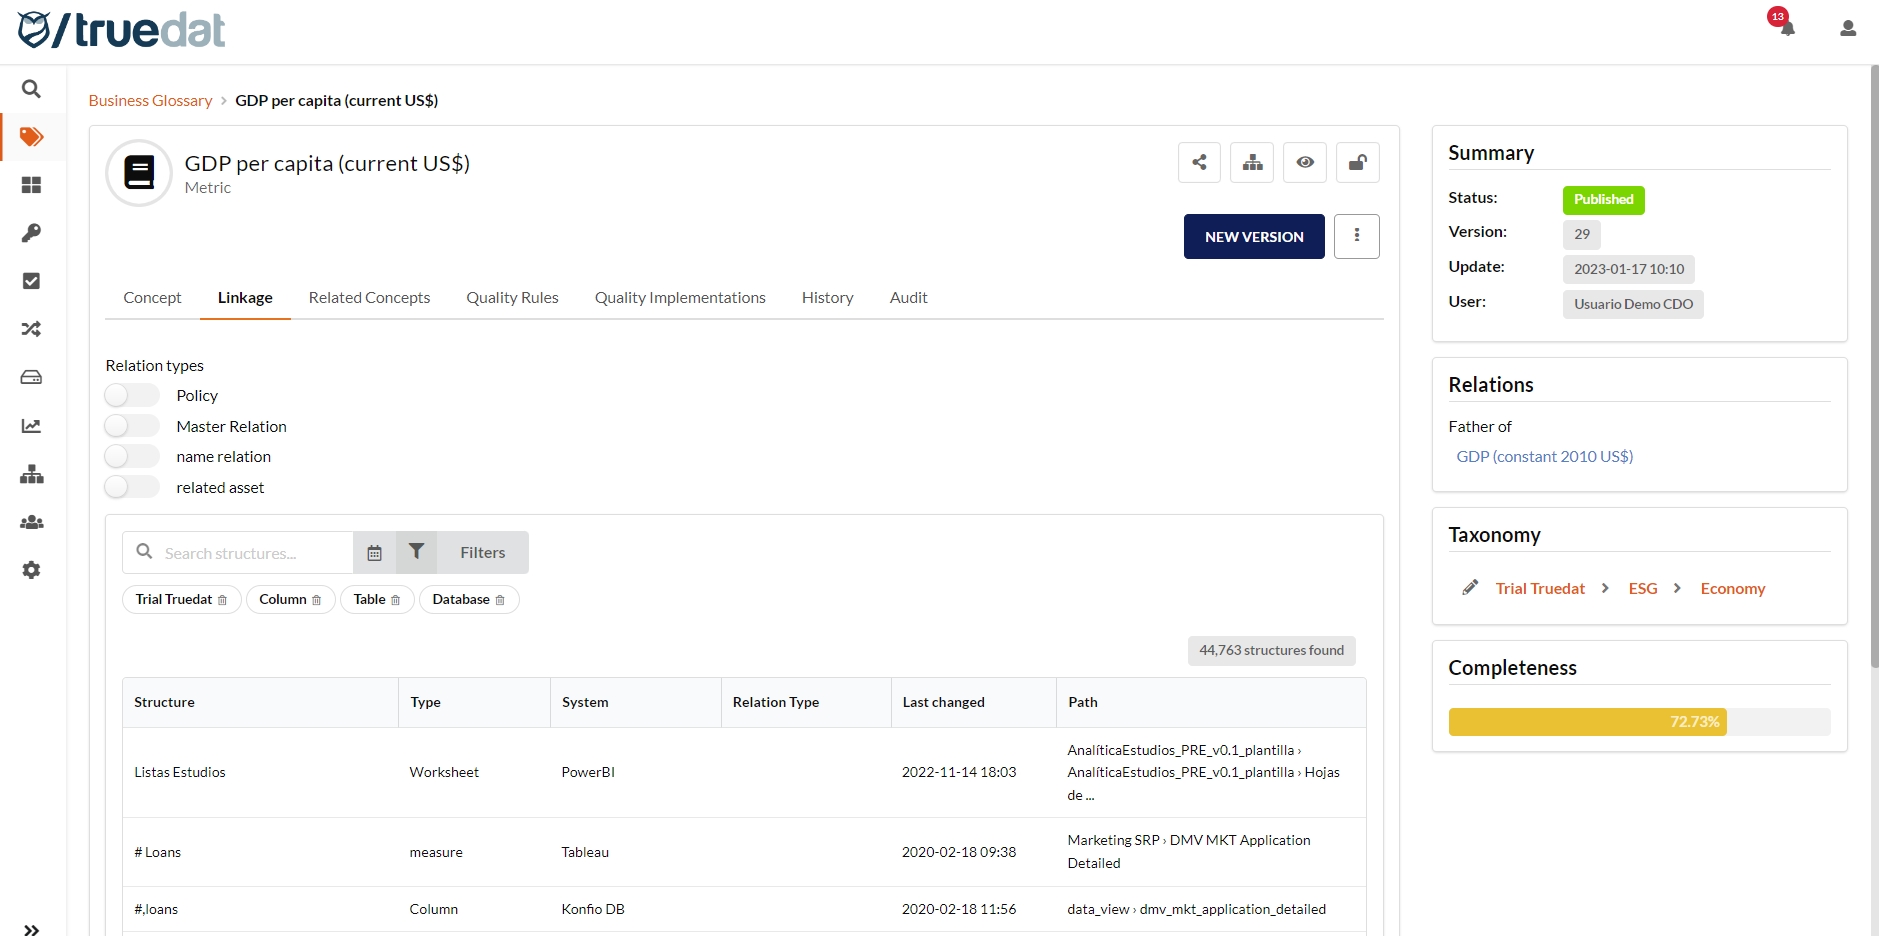Open the History tab
This screenshot has width=1879, height=936.
coord(827,298)
